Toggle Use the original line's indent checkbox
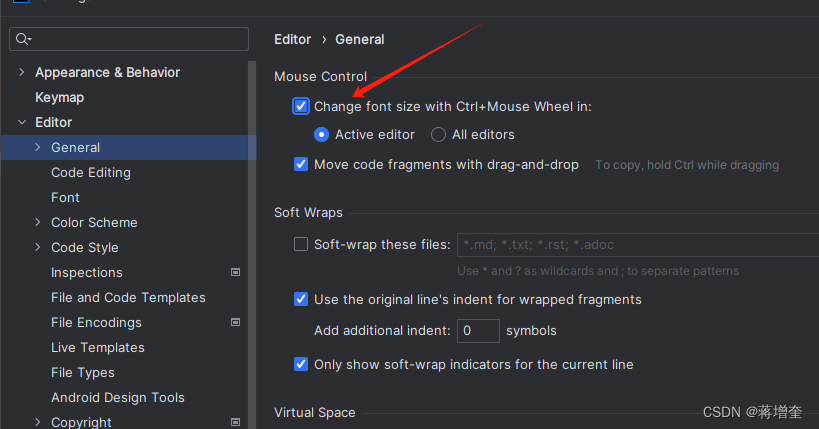This screenshot has height=429, width=819. (301, 299)
